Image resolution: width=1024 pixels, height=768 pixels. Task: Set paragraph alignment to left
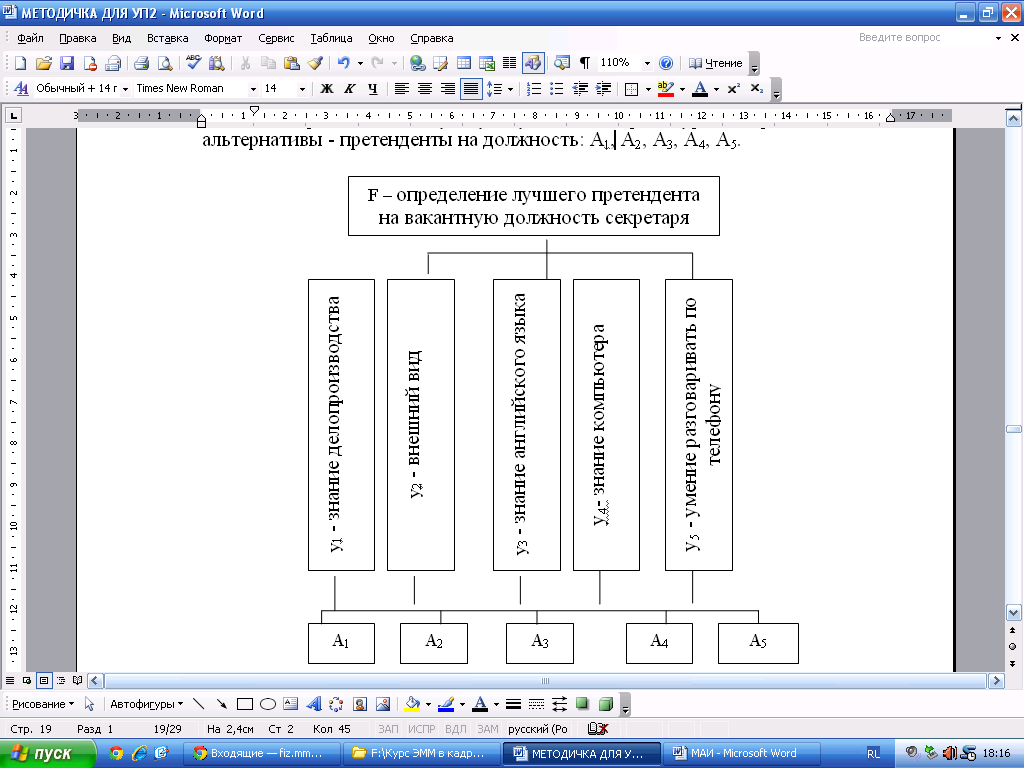(x=402, y=88)
